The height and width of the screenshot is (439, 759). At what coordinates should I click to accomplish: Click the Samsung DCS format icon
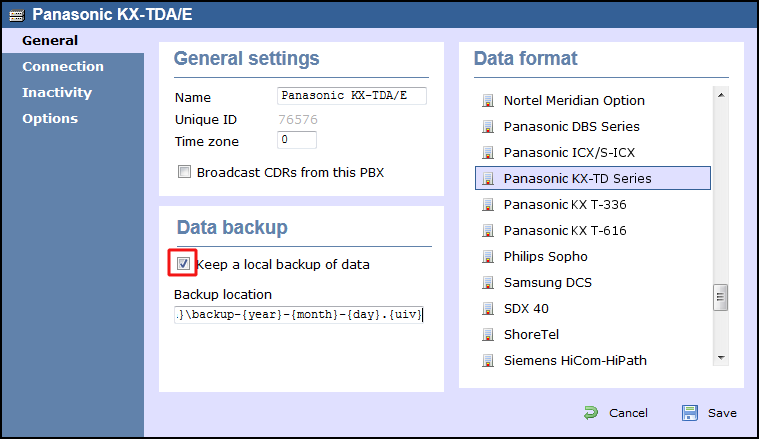point(488,283)
